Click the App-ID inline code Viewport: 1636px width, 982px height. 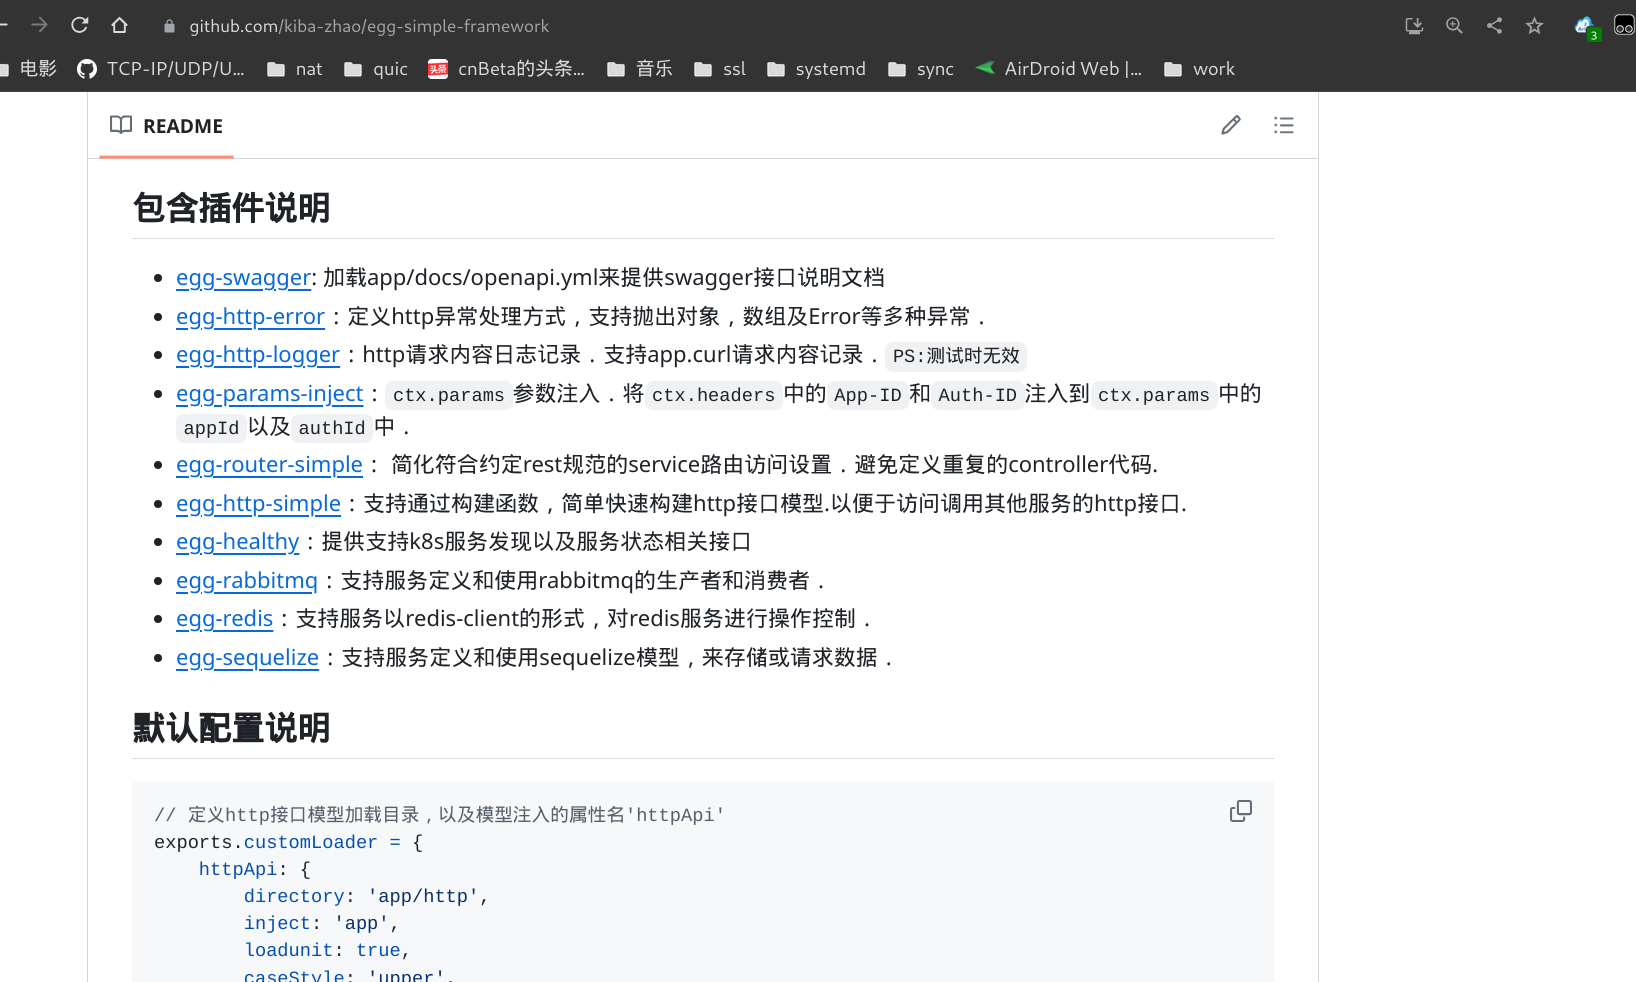867,395
